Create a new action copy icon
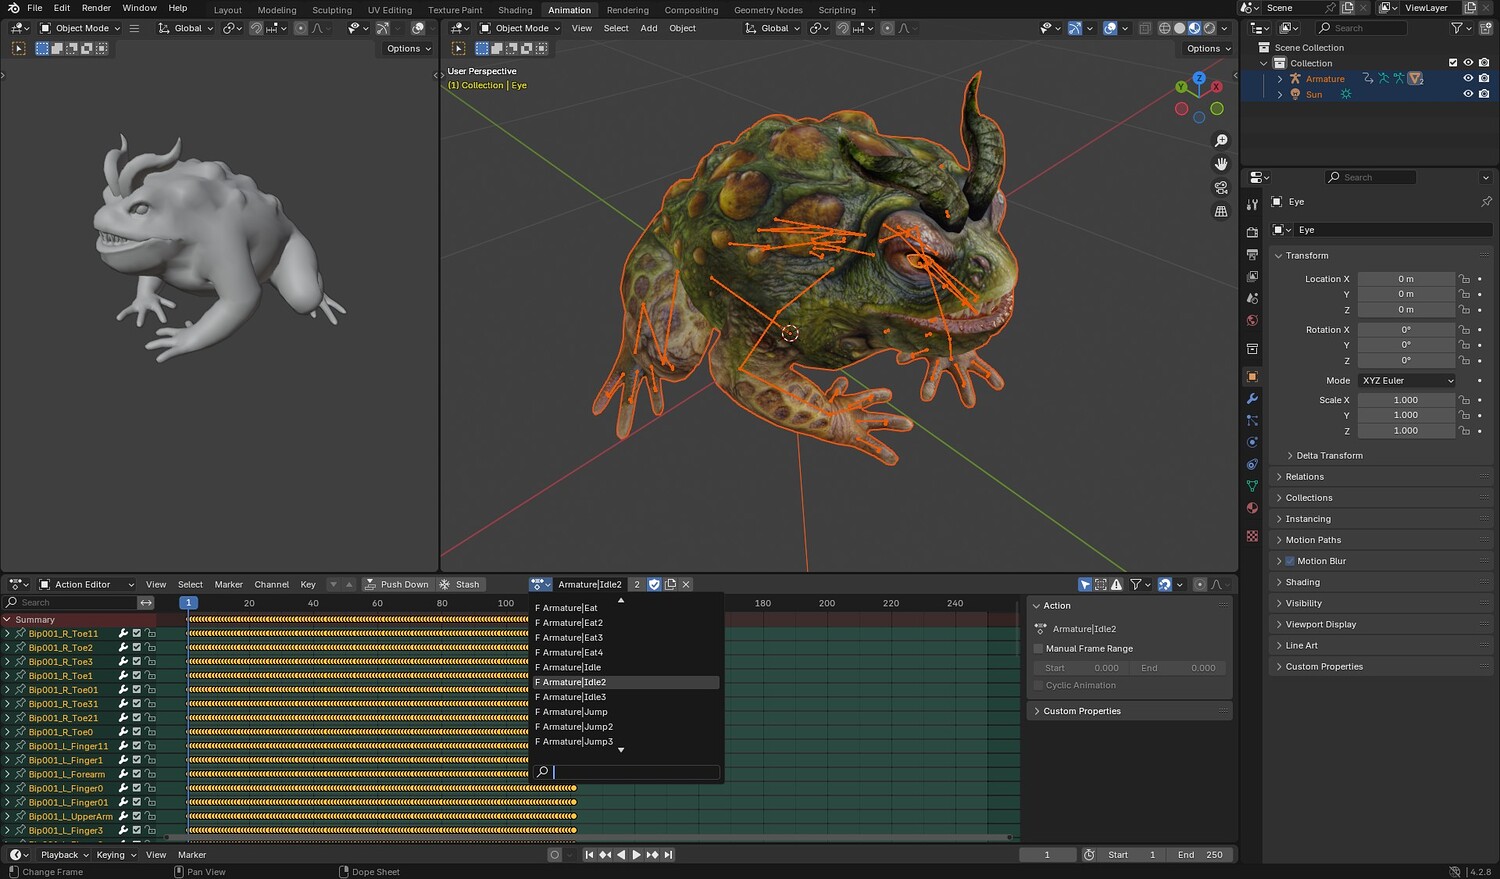This screenshot has width=1500, height=879. pos(670,585)
